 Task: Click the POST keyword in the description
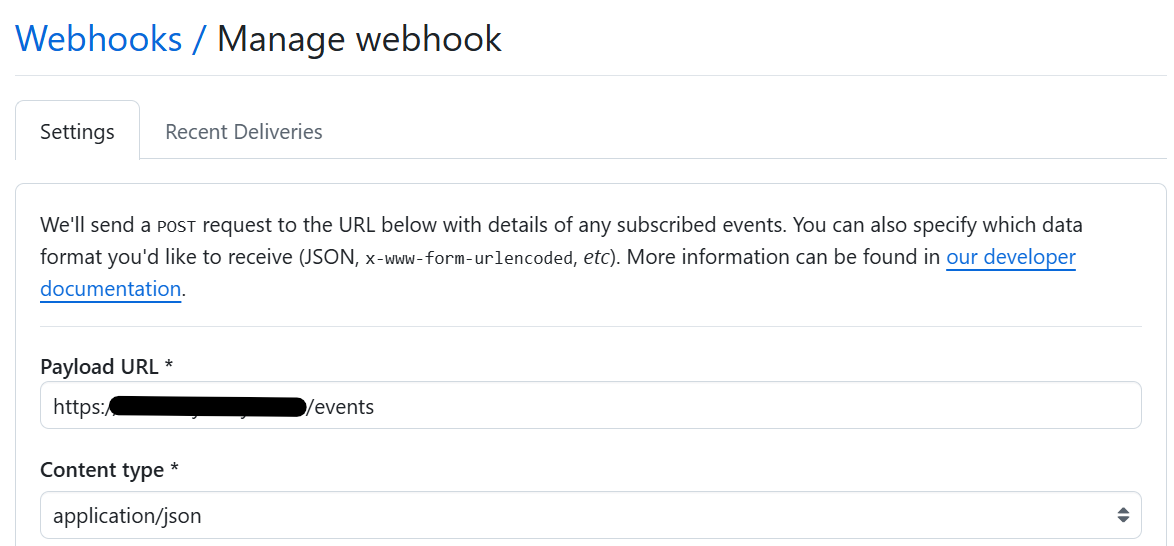(176, 225)
